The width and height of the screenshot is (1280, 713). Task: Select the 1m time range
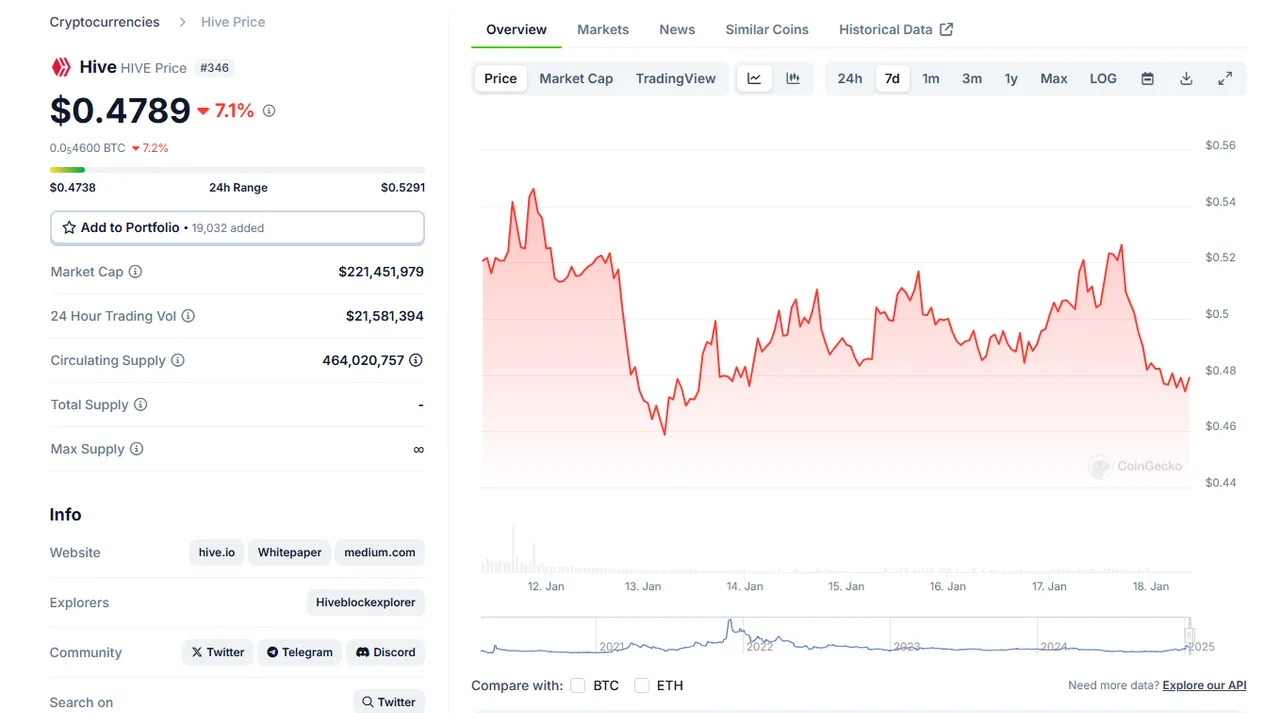tap(931, 79)
